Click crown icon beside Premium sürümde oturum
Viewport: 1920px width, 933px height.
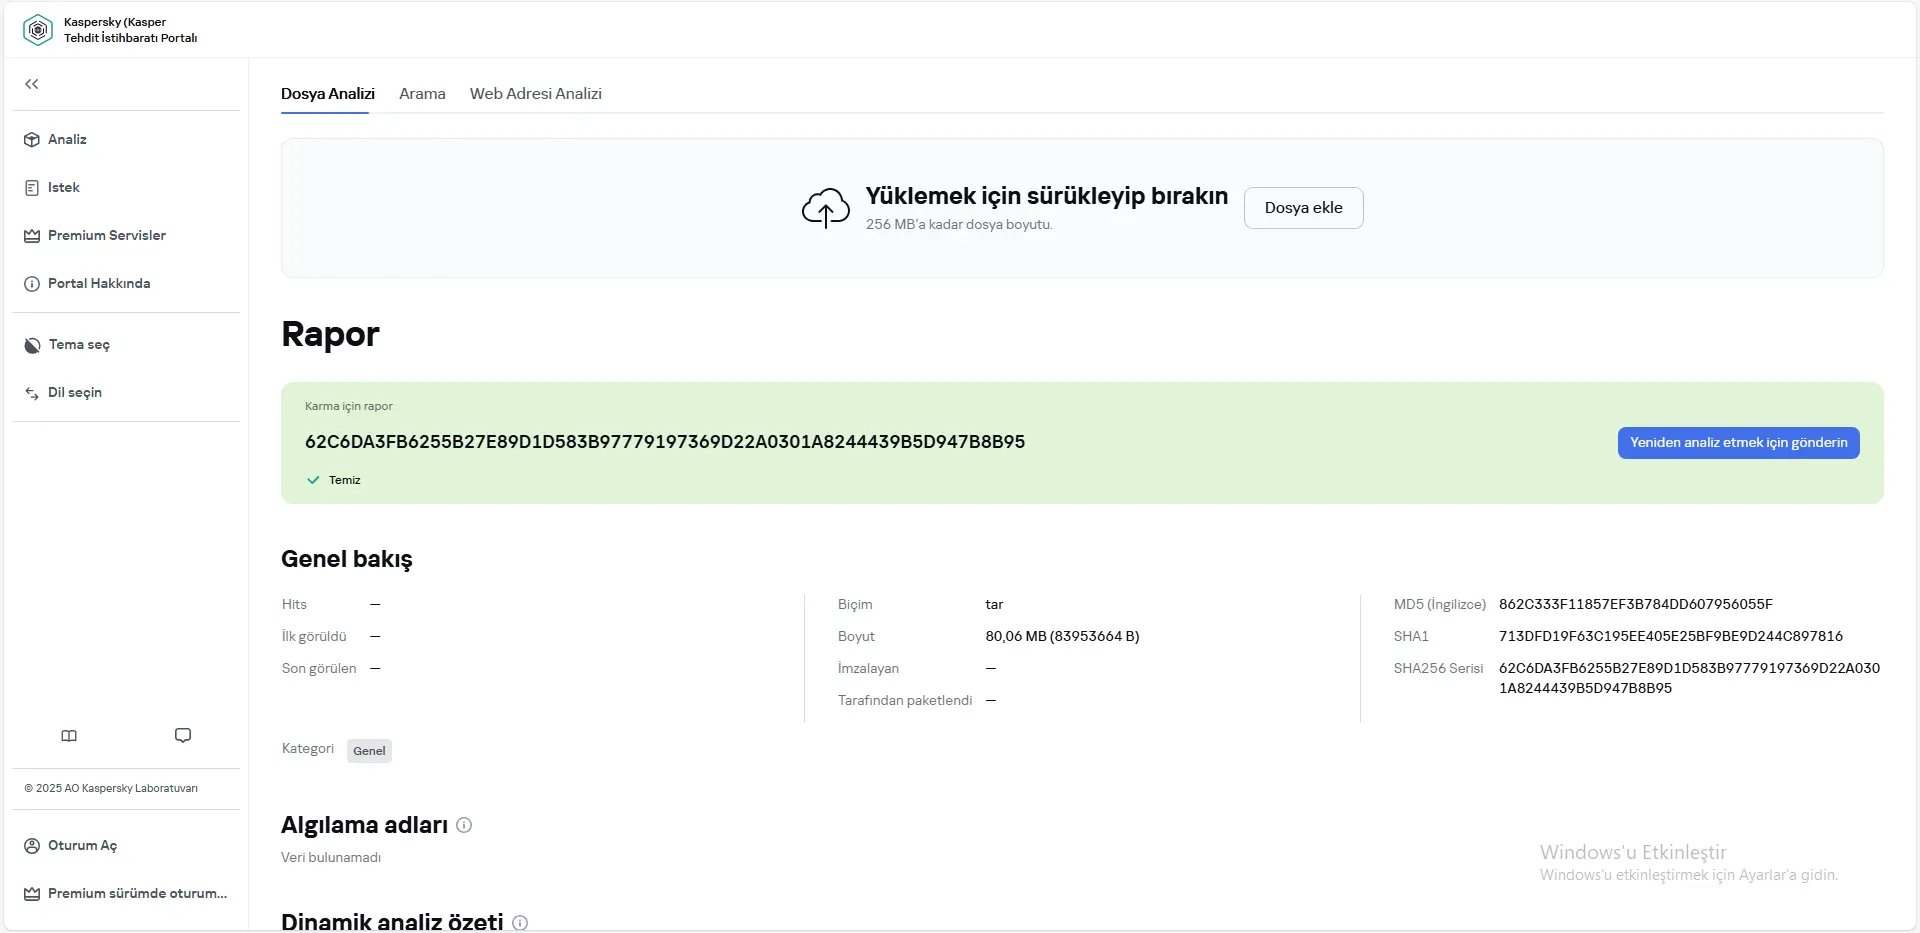[32, 894]
